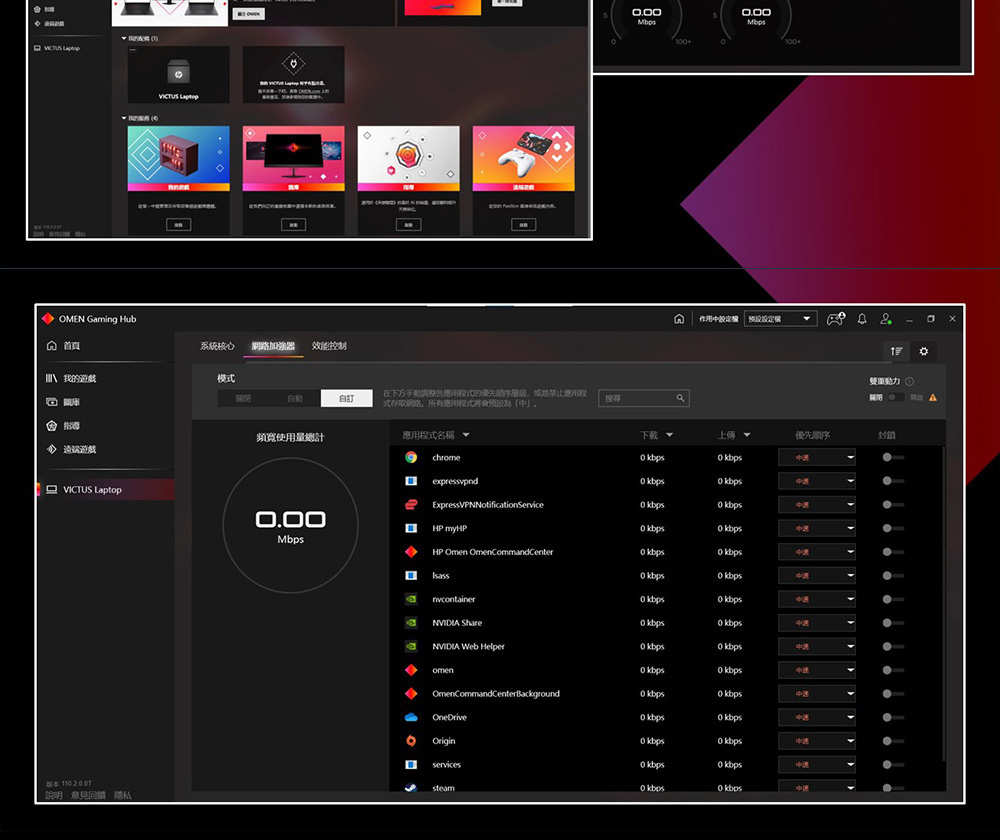The width and height of the screenshot is (1000, 840).
Task: Click the OneDrive cloud icon
Action: click(x=411, y=717)
